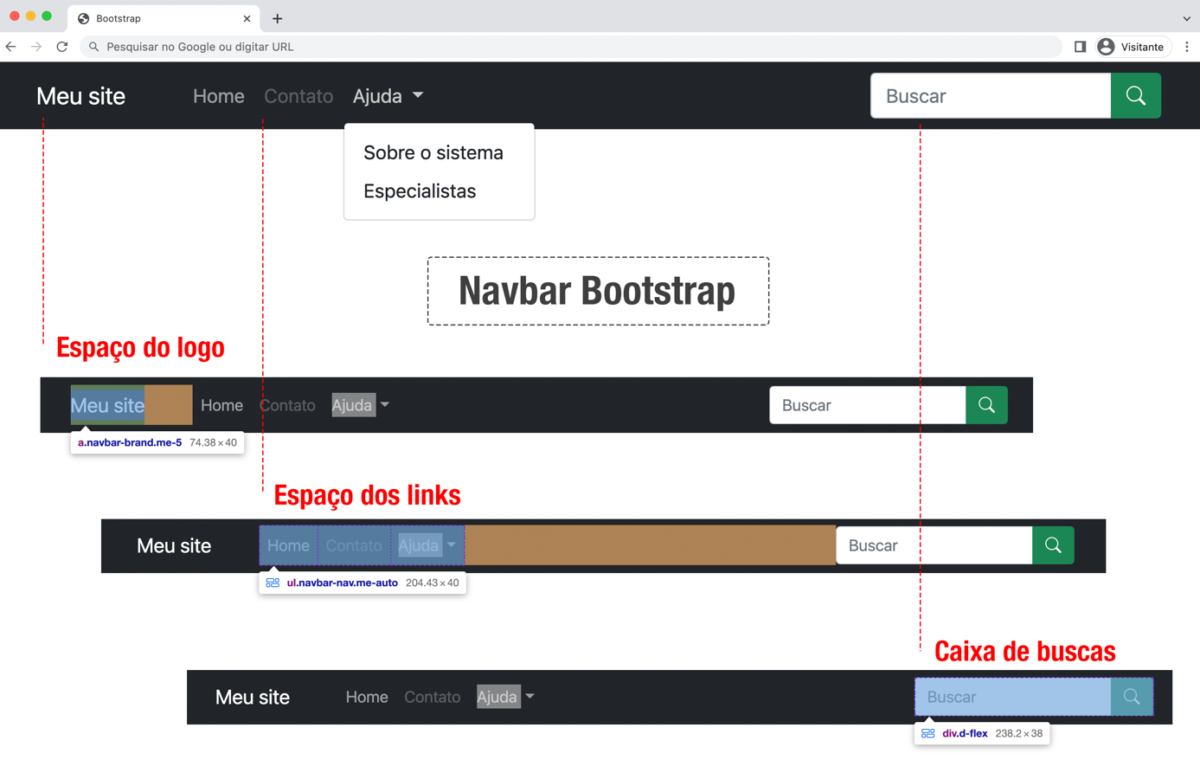Click the side panel icon near profile

[1081, 46]
